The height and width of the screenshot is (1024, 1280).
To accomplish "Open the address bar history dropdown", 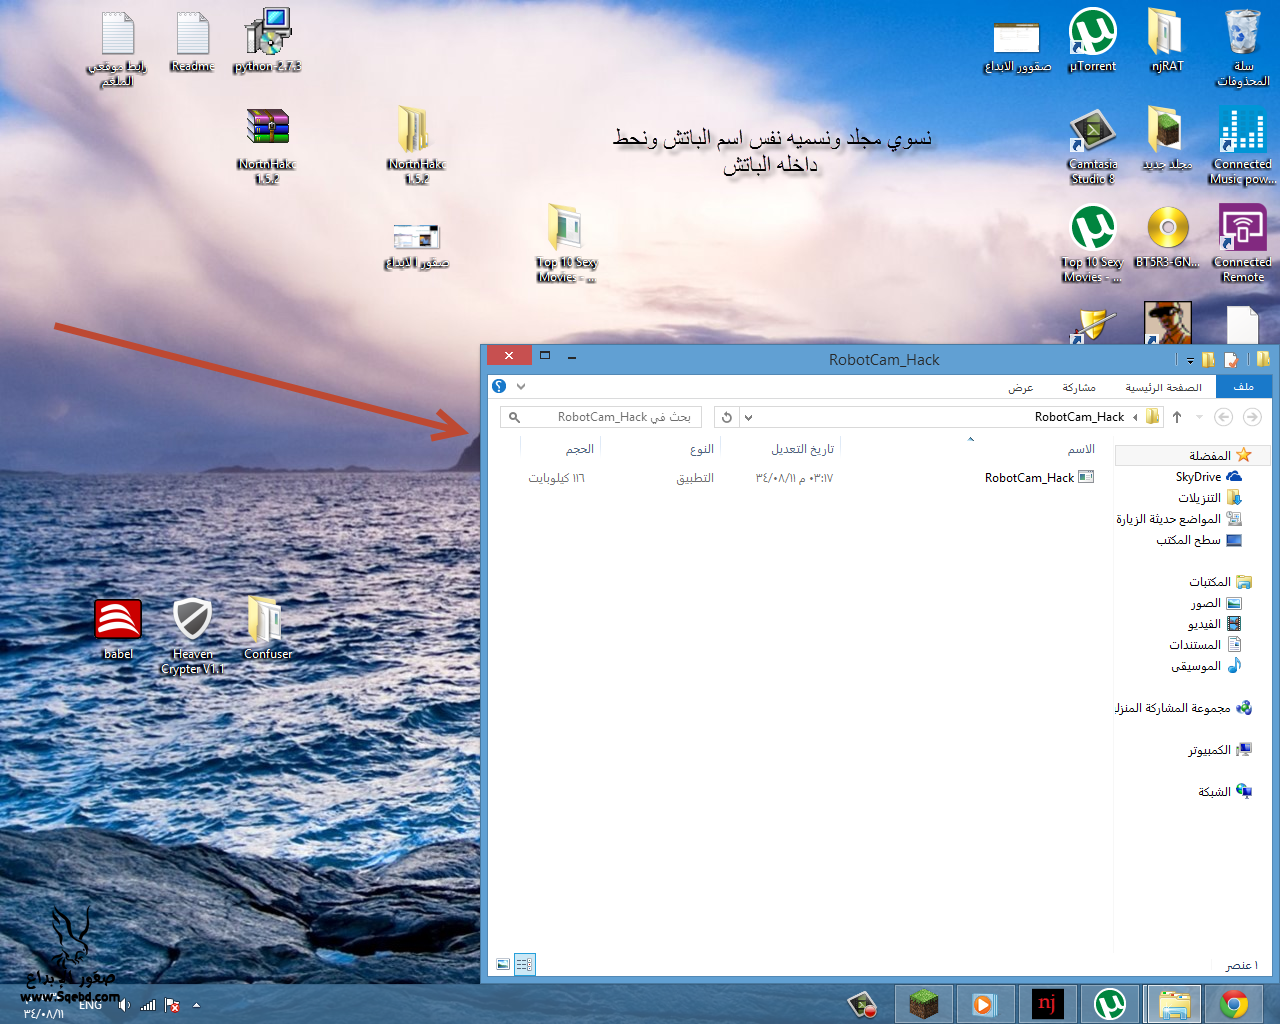I will [748, 417].
